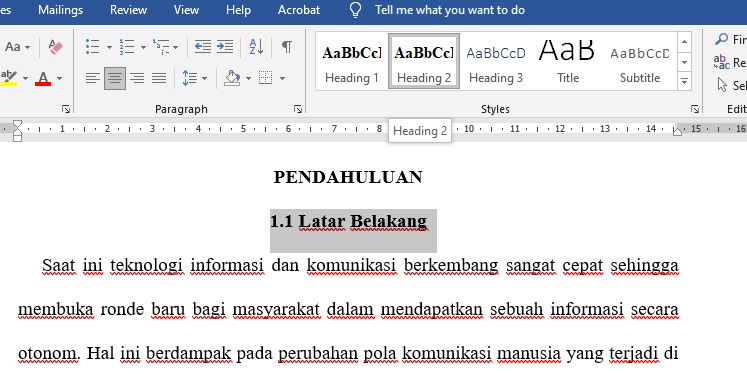Image resolution: width=747 pixels, height=374 pixels.
Task: Toggle Center alignment button
Action: coord(115,78)
